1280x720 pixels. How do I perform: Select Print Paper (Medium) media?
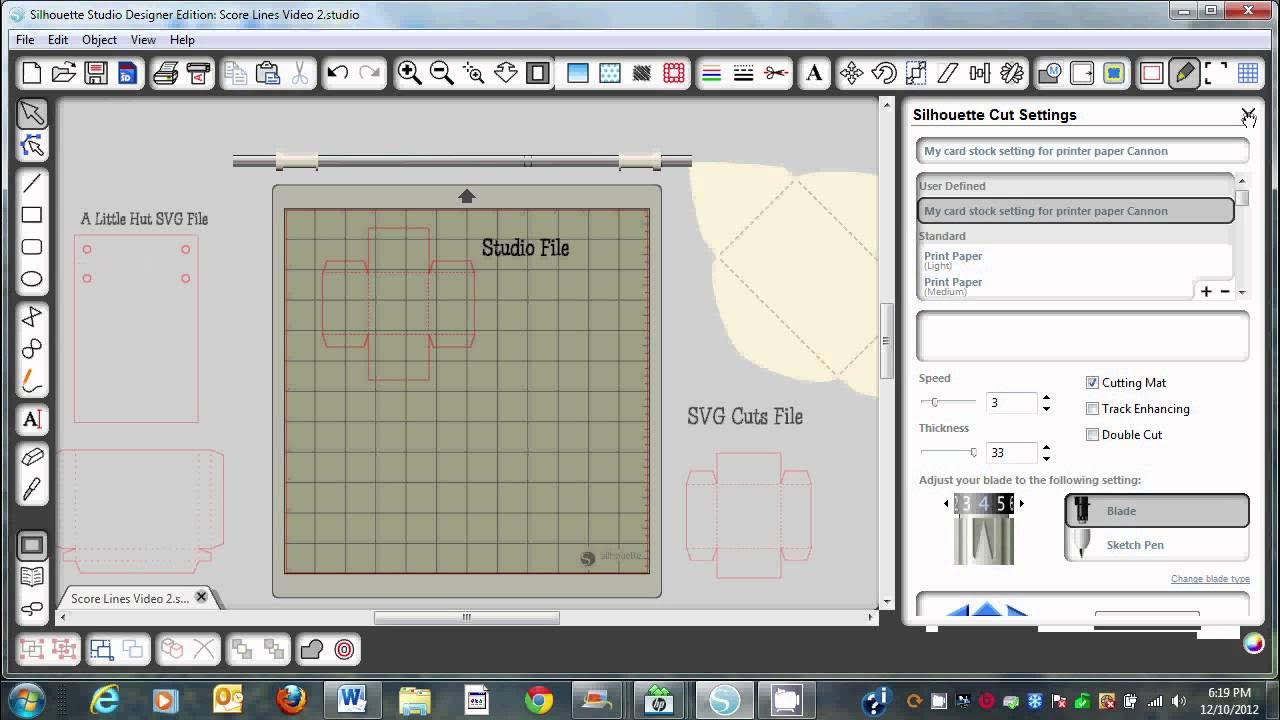point(1056,286)
